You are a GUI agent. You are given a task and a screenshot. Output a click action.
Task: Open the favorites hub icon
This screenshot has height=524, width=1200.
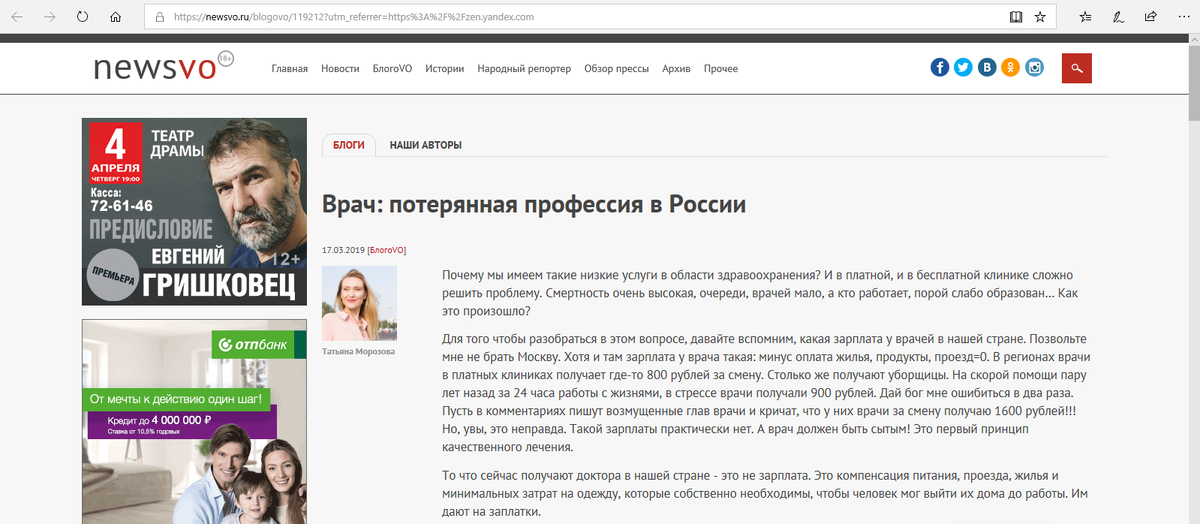click(x=1086, y=17)
